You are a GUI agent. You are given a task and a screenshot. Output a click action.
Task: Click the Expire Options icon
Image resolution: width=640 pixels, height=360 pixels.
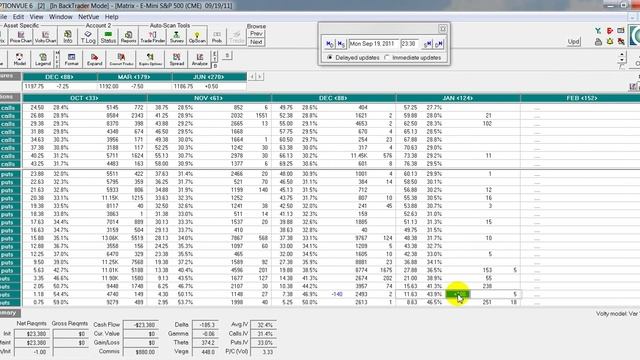click(x=150, y=59)
